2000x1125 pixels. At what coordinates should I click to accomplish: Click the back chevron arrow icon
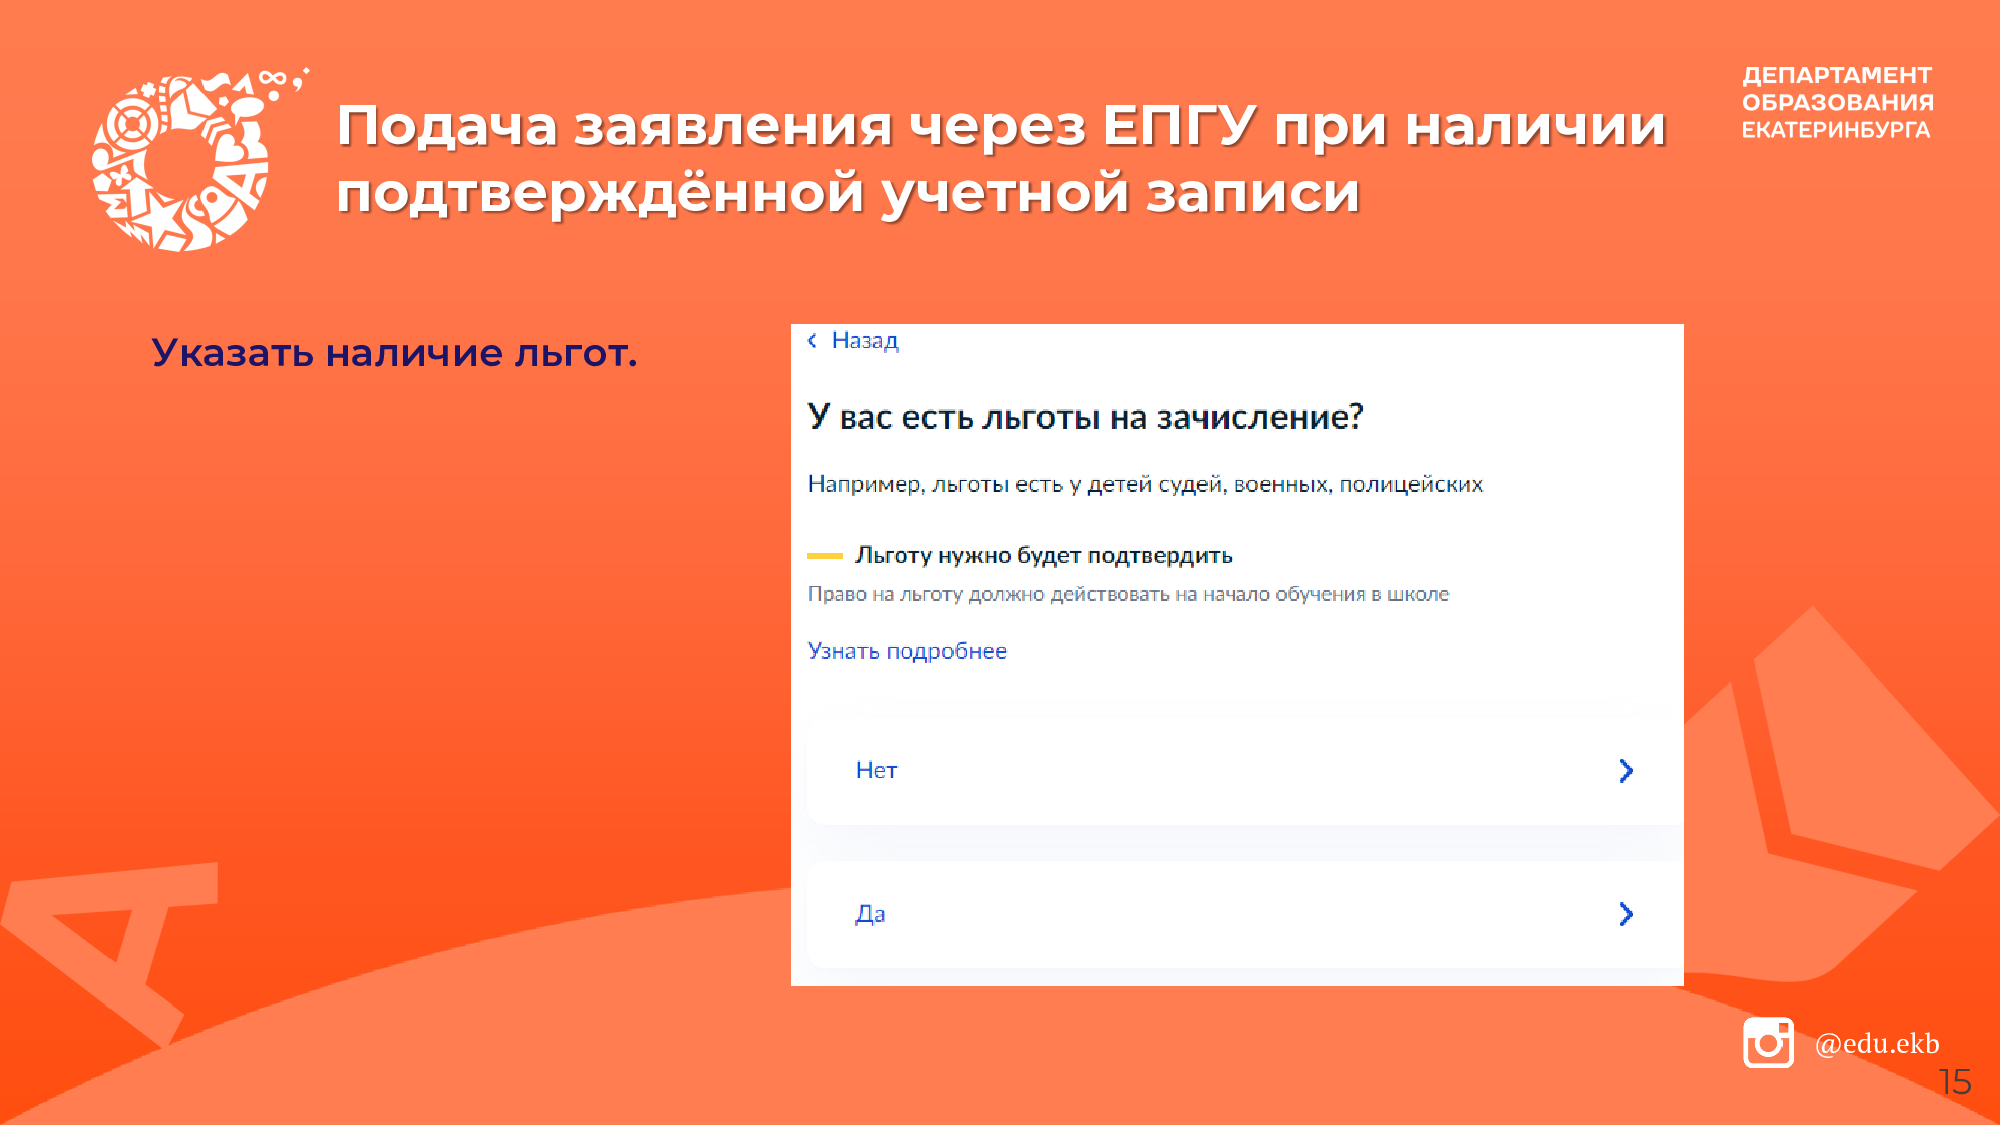[812, 341]
